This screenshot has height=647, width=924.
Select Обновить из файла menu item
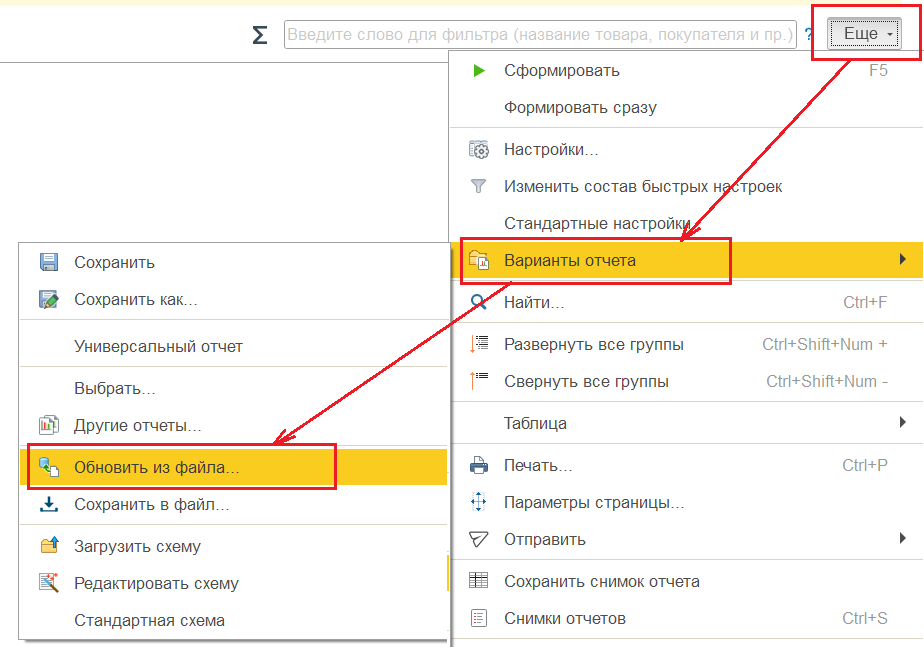tap(157, 467)
